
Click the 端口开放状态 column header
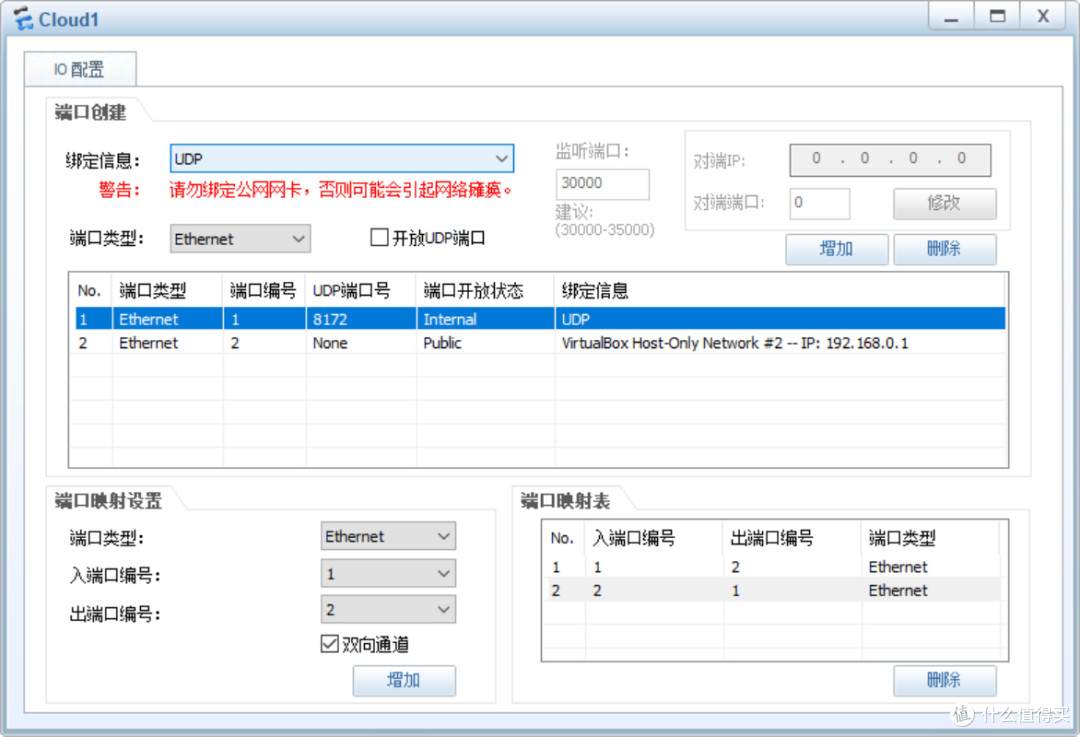[x=486, y=291]
